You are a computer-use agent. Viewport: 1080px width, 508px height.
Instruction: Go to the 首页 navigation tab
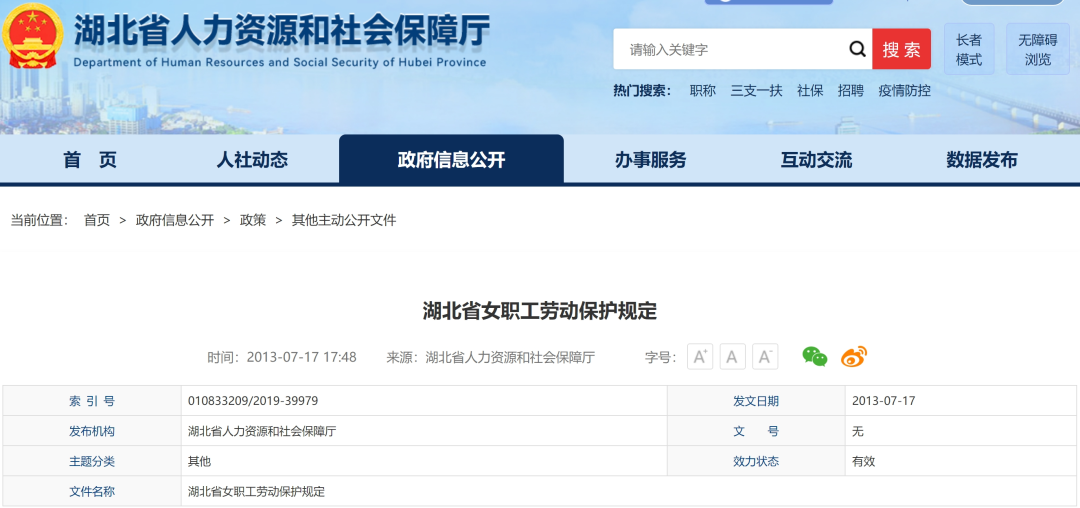[90, 160]
